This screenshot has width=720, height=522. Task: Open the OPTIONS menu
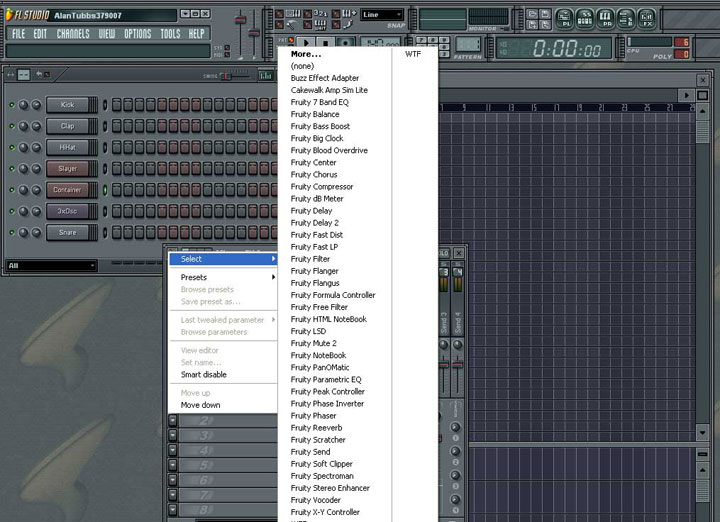coord(137,34)
